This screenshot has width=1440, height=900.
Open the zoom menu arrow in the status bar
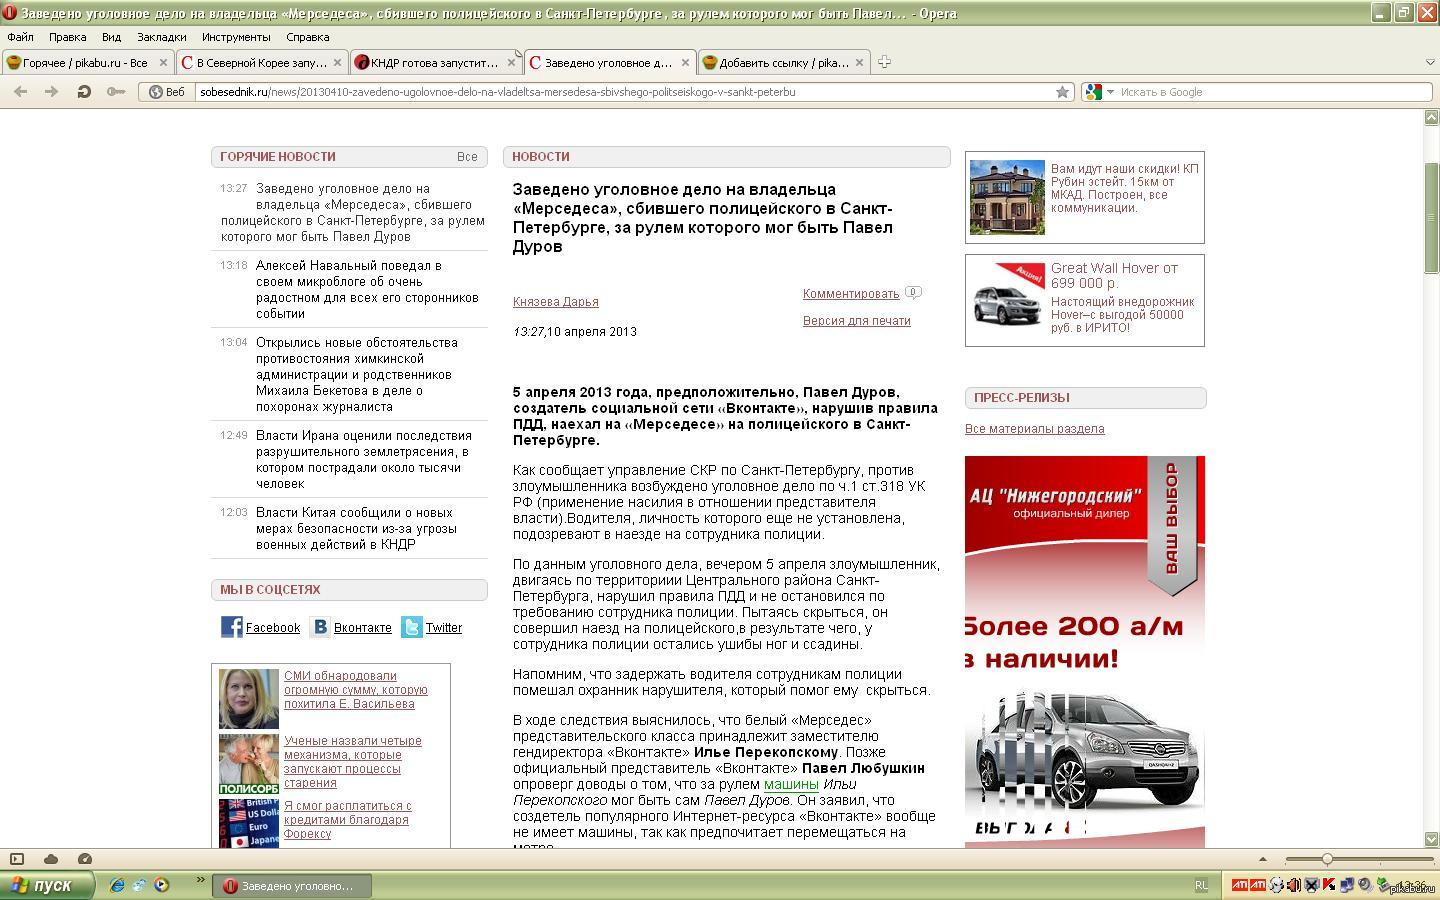[1262, 859]
